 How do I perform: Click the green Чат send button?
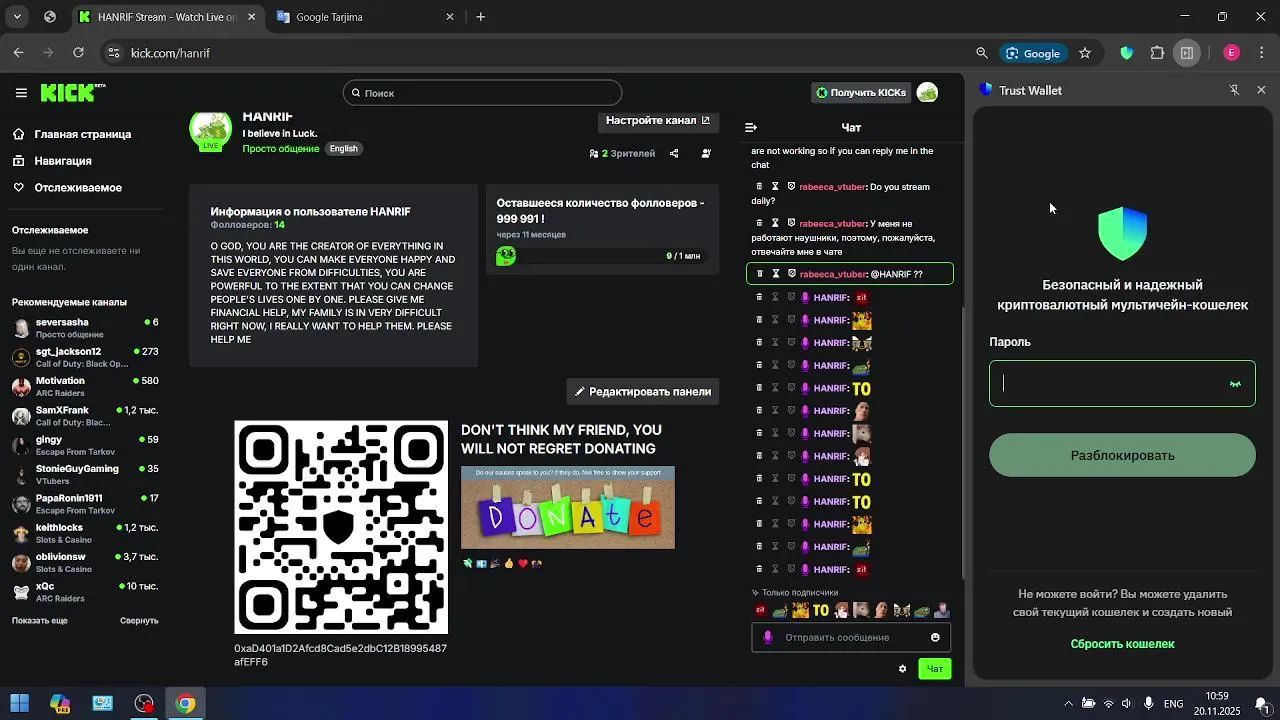pos(935,669)
